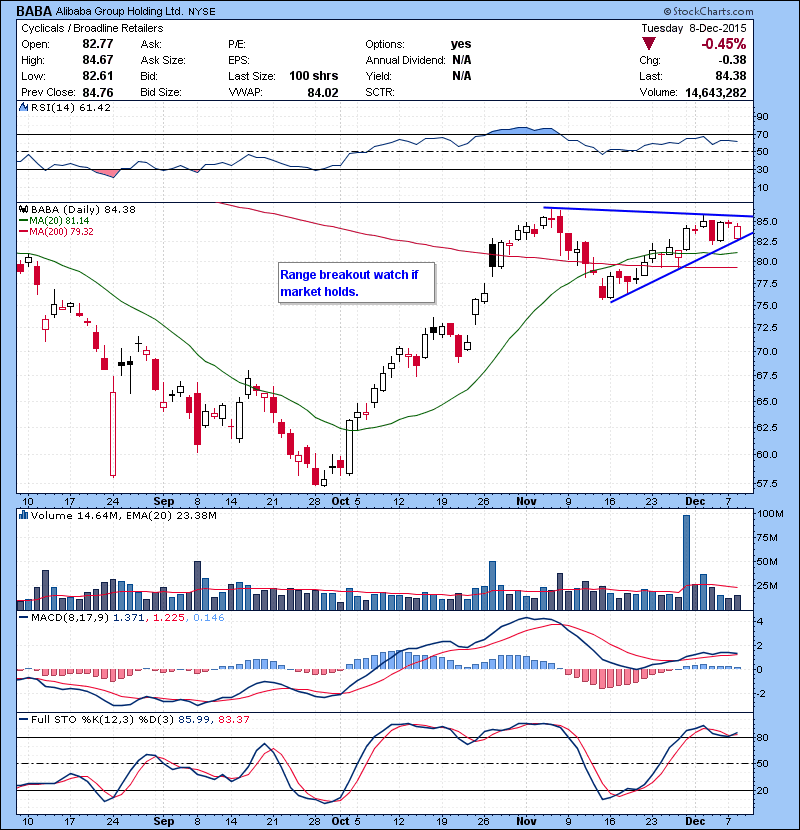Click the Alibaba Group Holding Ltd. company name
This screenshot has width=800, height=830.
coord(120,12)
